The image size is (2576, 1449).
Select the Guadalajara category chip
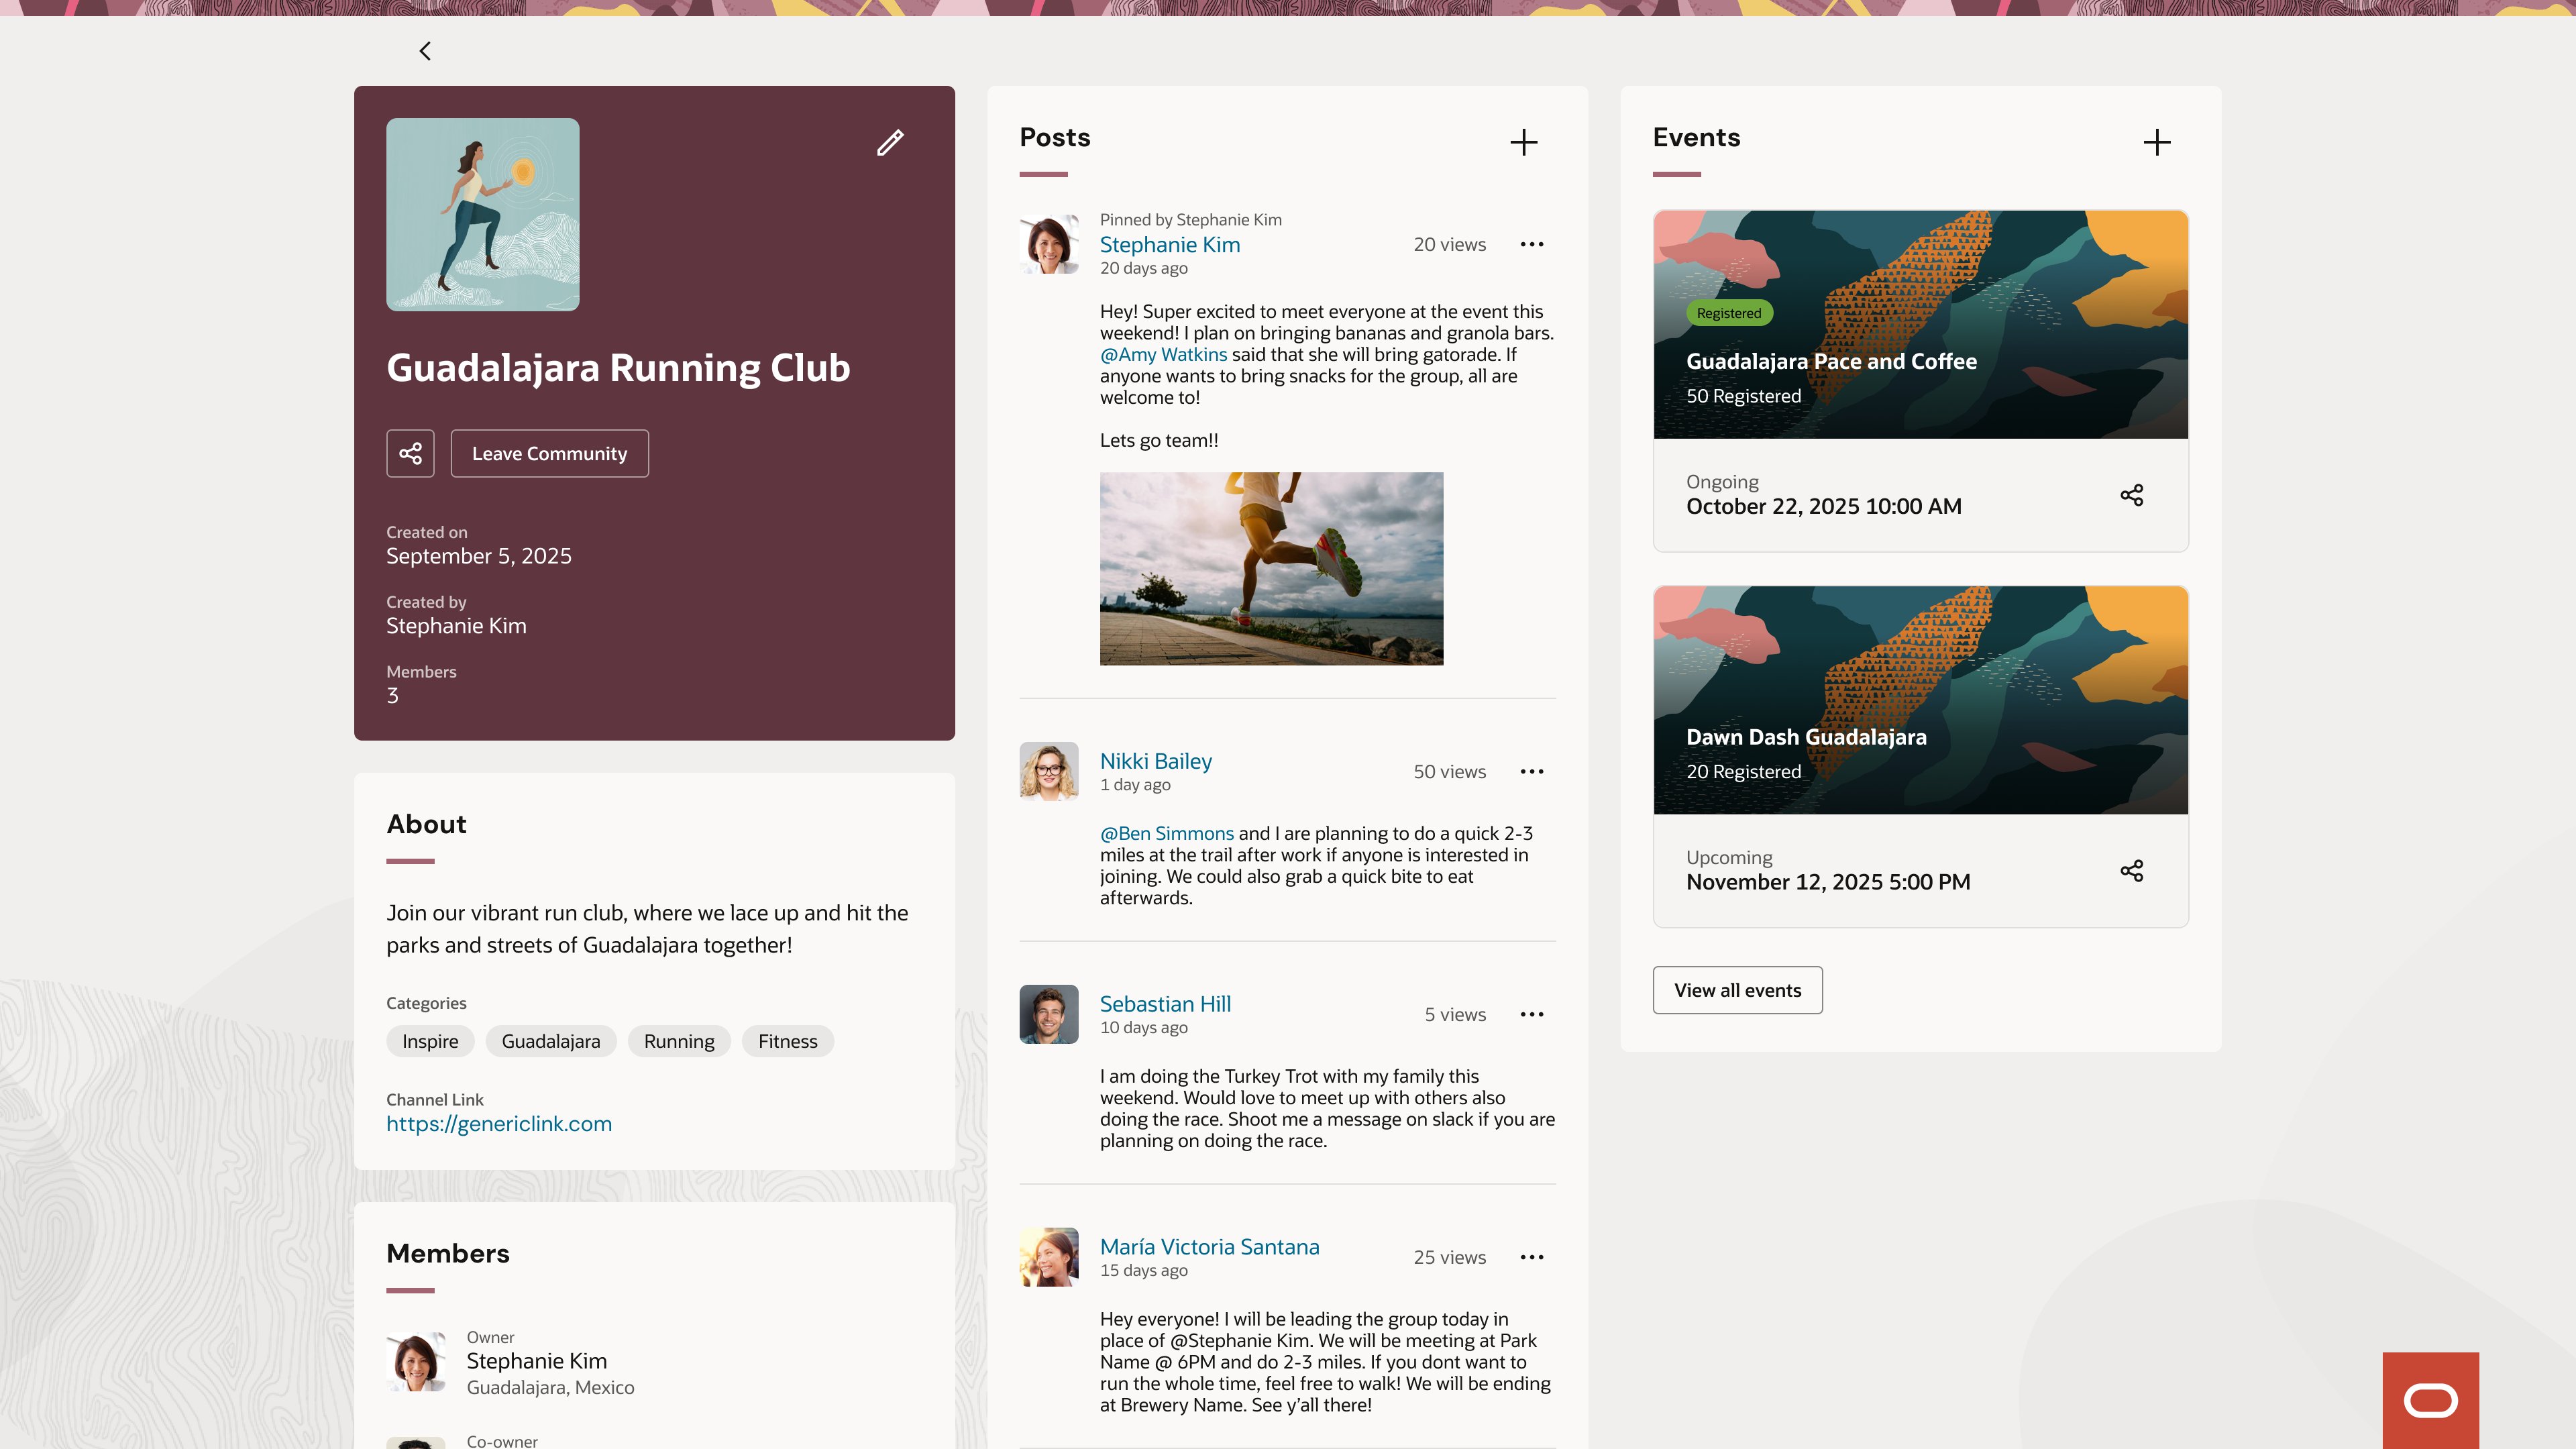tap(551, 1041)
